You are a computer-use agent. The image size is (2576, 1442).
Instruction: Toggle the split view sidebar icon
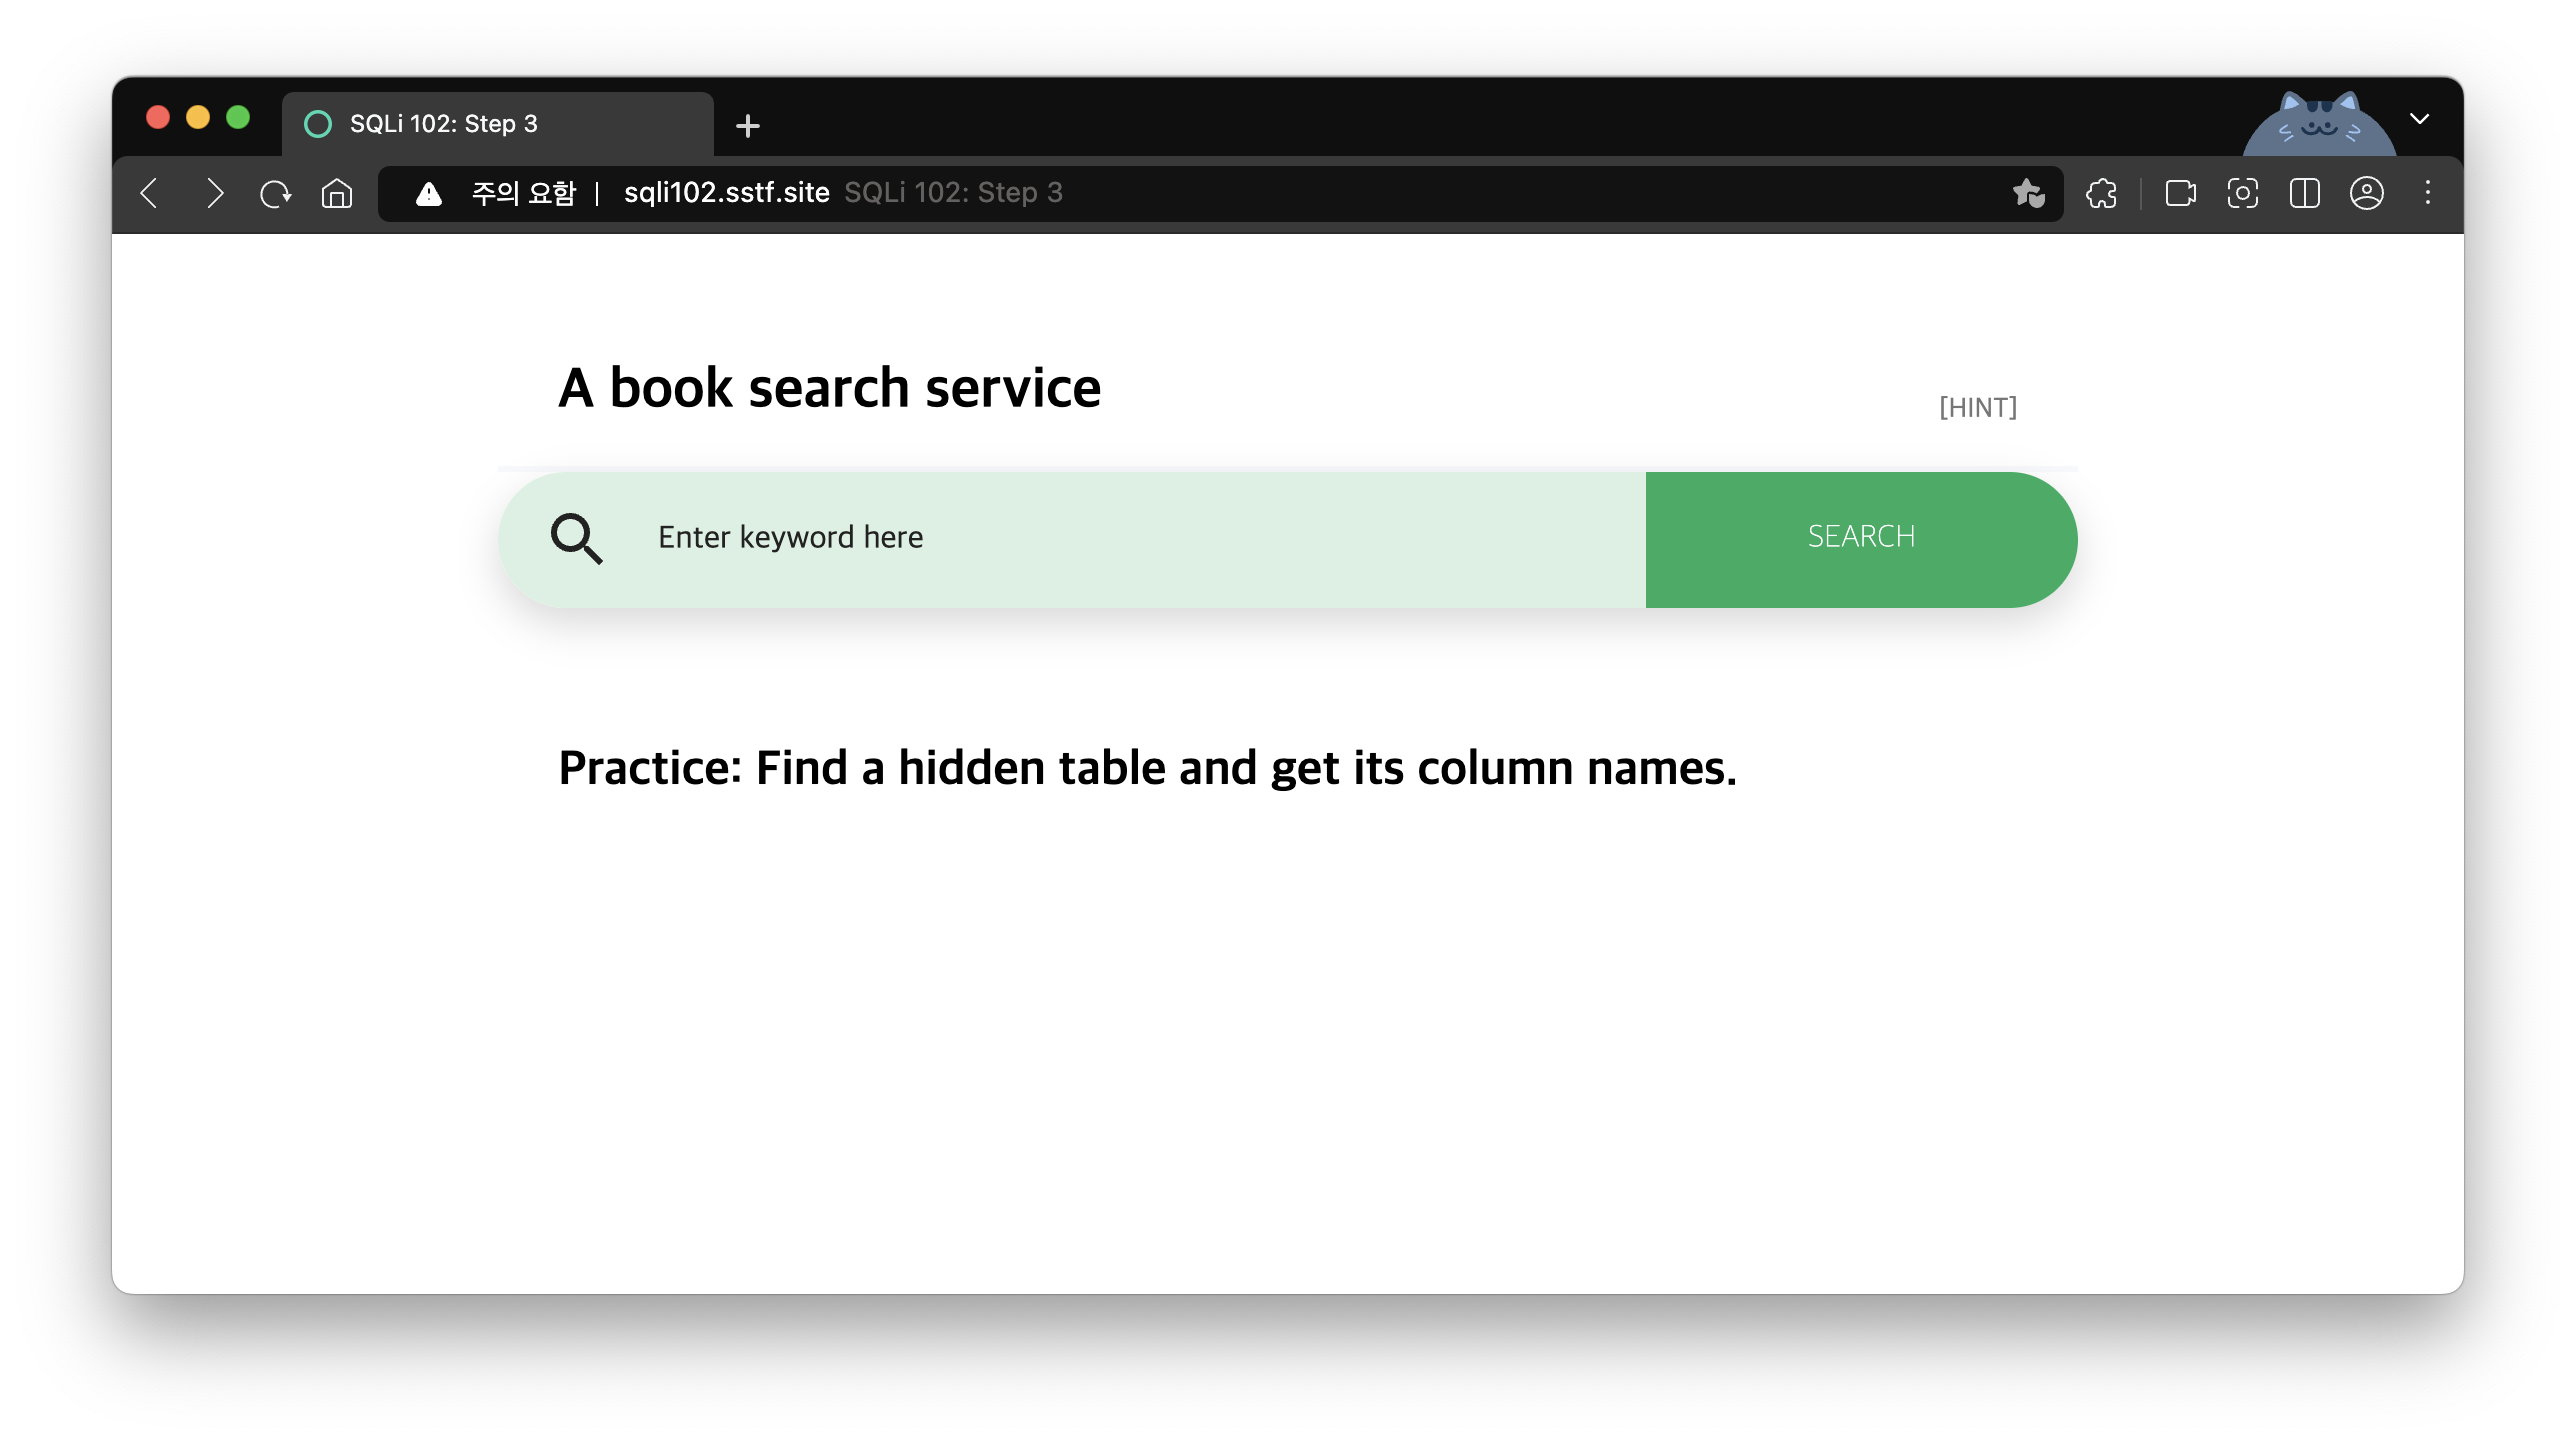[x=2304, y=193]
